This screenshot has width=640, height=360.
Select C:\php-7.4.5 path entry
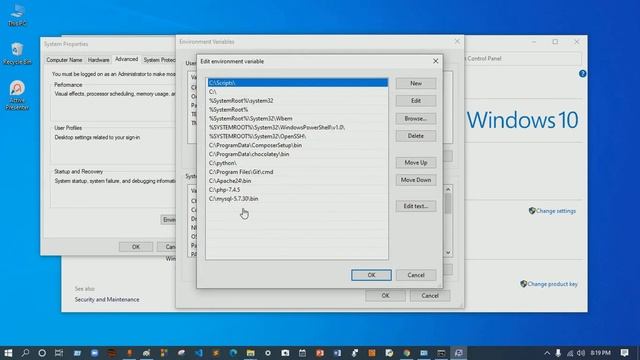[x=297, y=190]
